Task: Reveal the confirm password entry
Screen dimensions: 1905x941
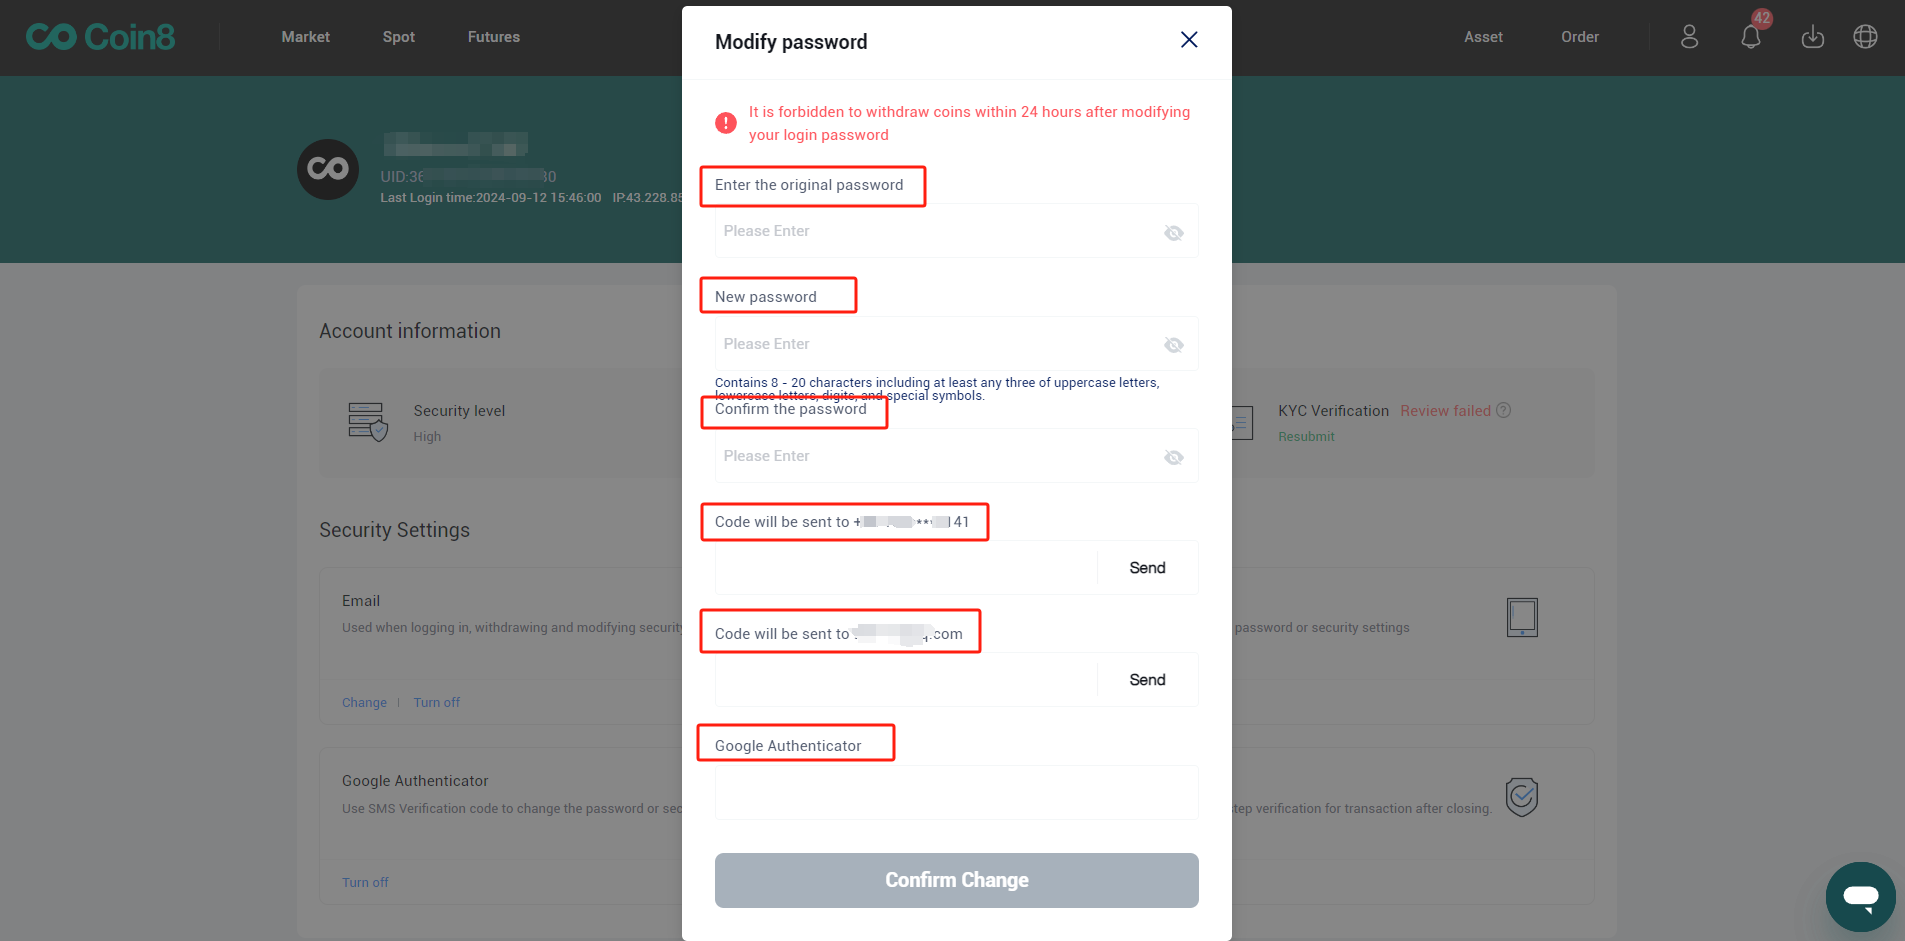Action: [1174, 458]
